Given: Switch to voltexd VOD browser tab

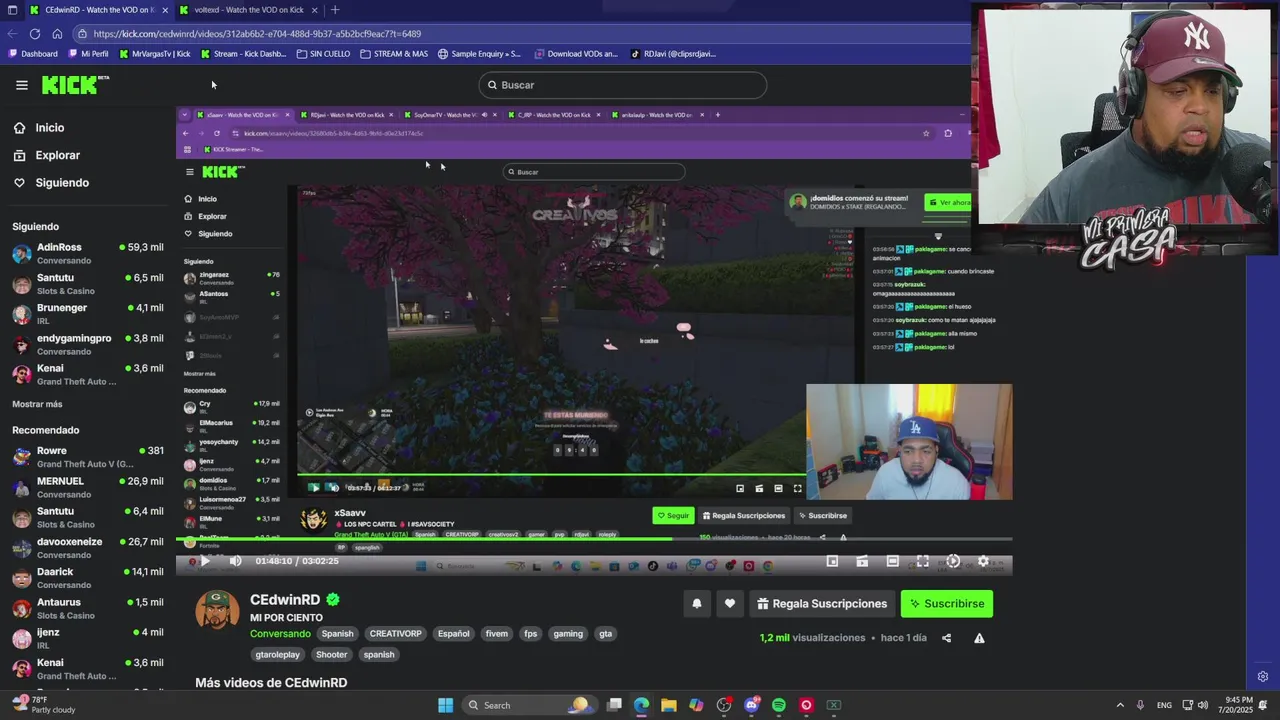Looking at the screenshot, I should point(249,10).
